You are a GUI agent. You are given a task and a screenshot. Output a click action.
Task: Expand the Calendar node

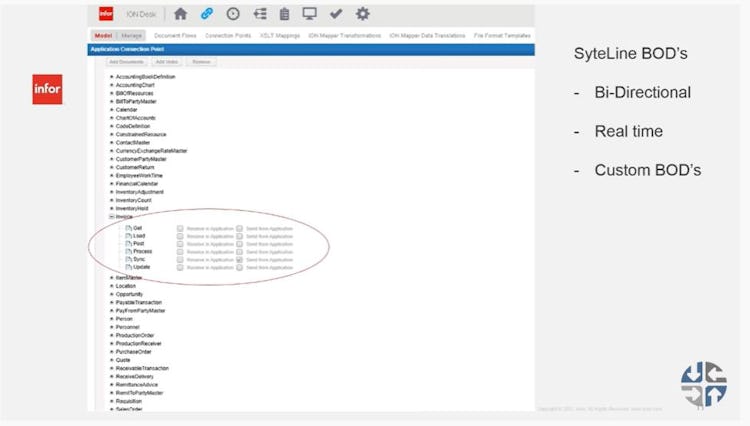tap(111, 109)
